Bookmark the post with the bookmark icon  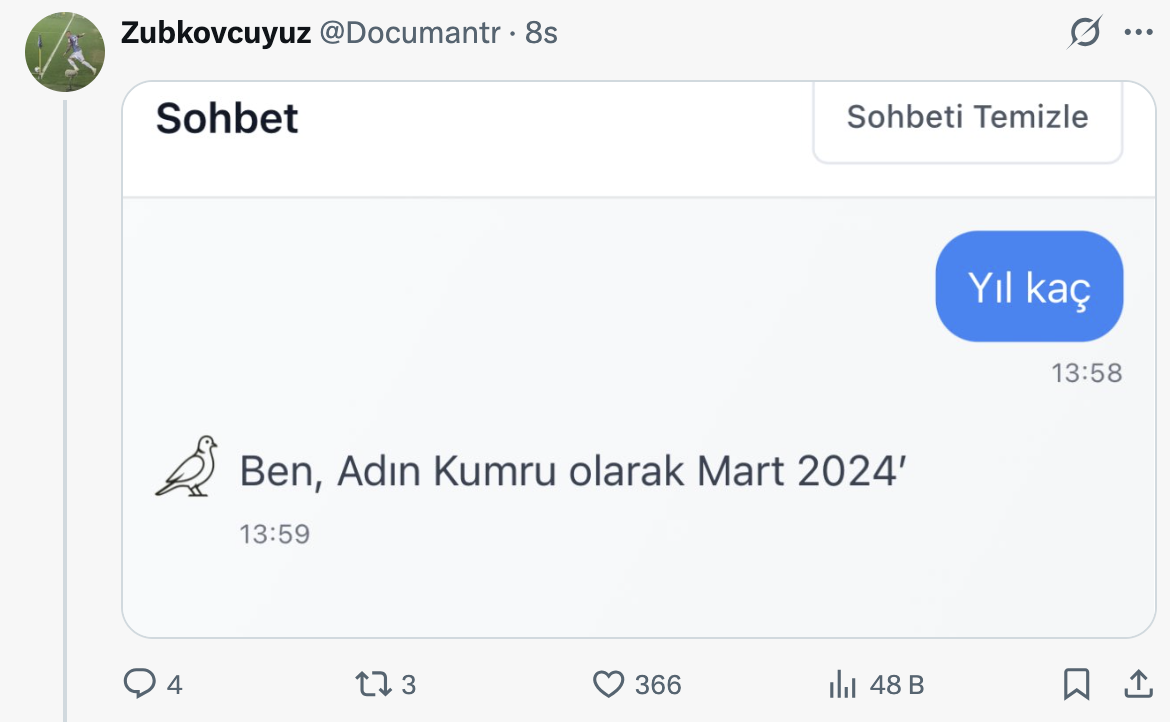click(1076, 684)
